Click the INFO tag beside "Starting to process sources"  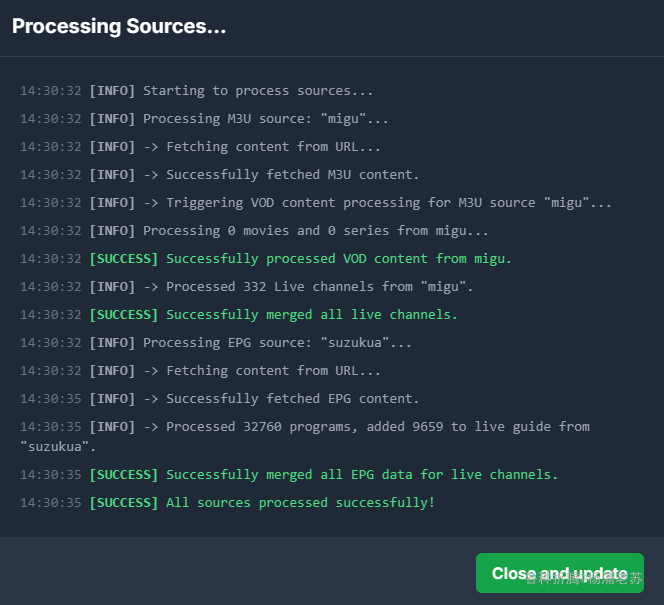(112, 91)
